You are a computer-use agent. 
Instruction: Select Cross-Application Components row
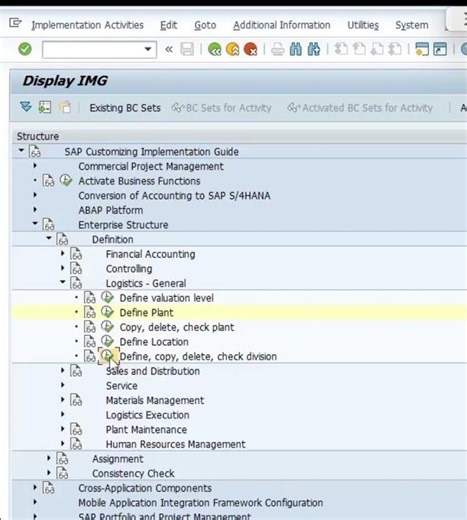point(145,488)
